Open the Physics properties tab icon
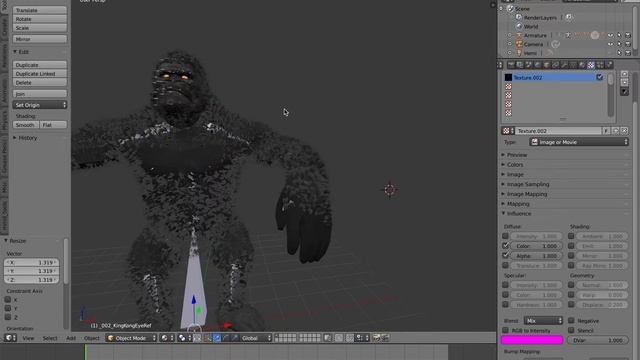Image resolution: width=640 pixels, height=360 pixels. [609, 65]
